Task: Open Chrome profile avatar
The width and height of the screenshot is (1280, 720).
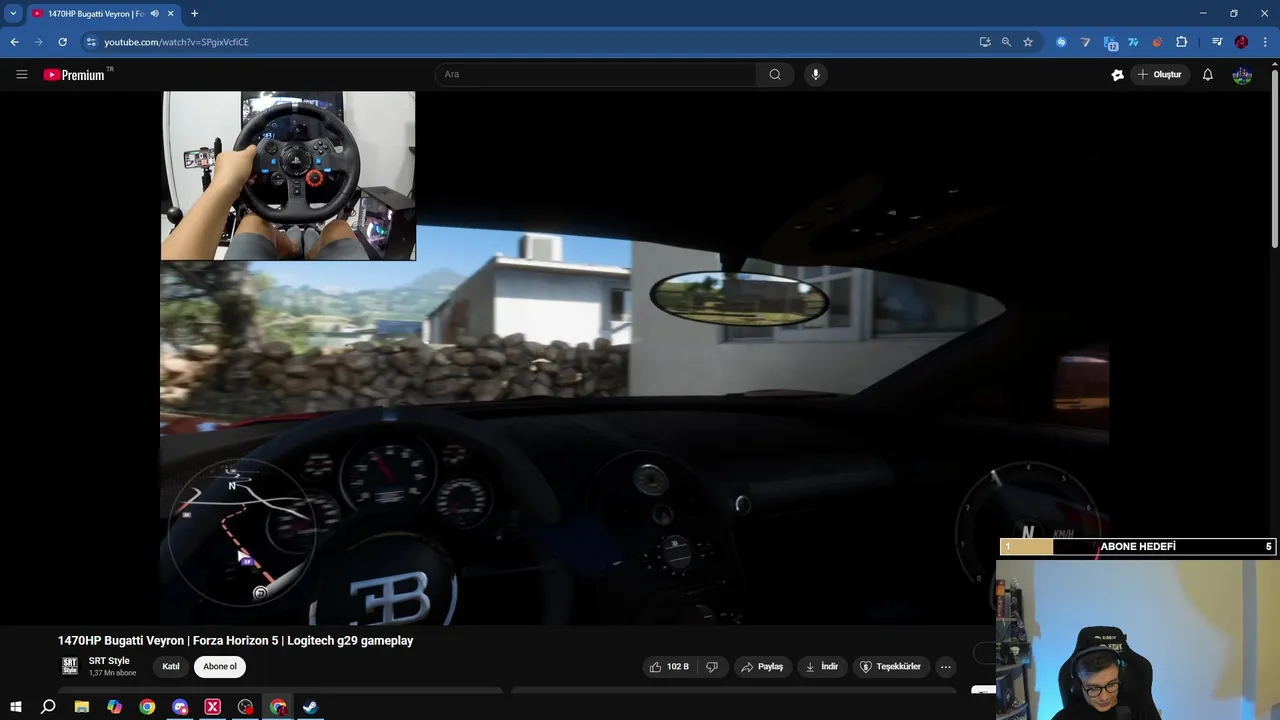Action: tap(1241, 42)
